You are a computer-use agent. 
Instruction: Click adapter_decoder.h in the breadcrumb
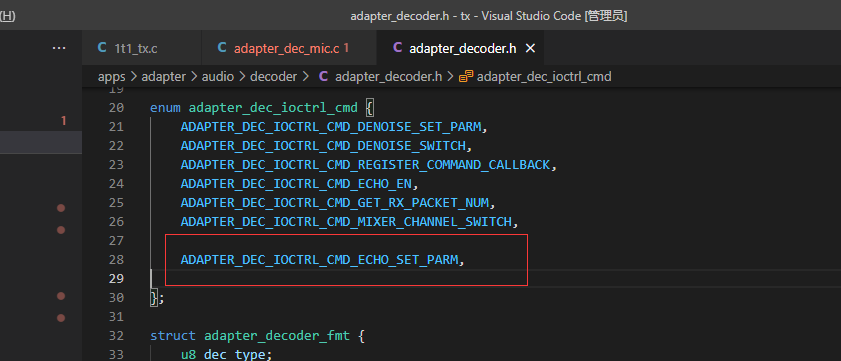[389, 77]
